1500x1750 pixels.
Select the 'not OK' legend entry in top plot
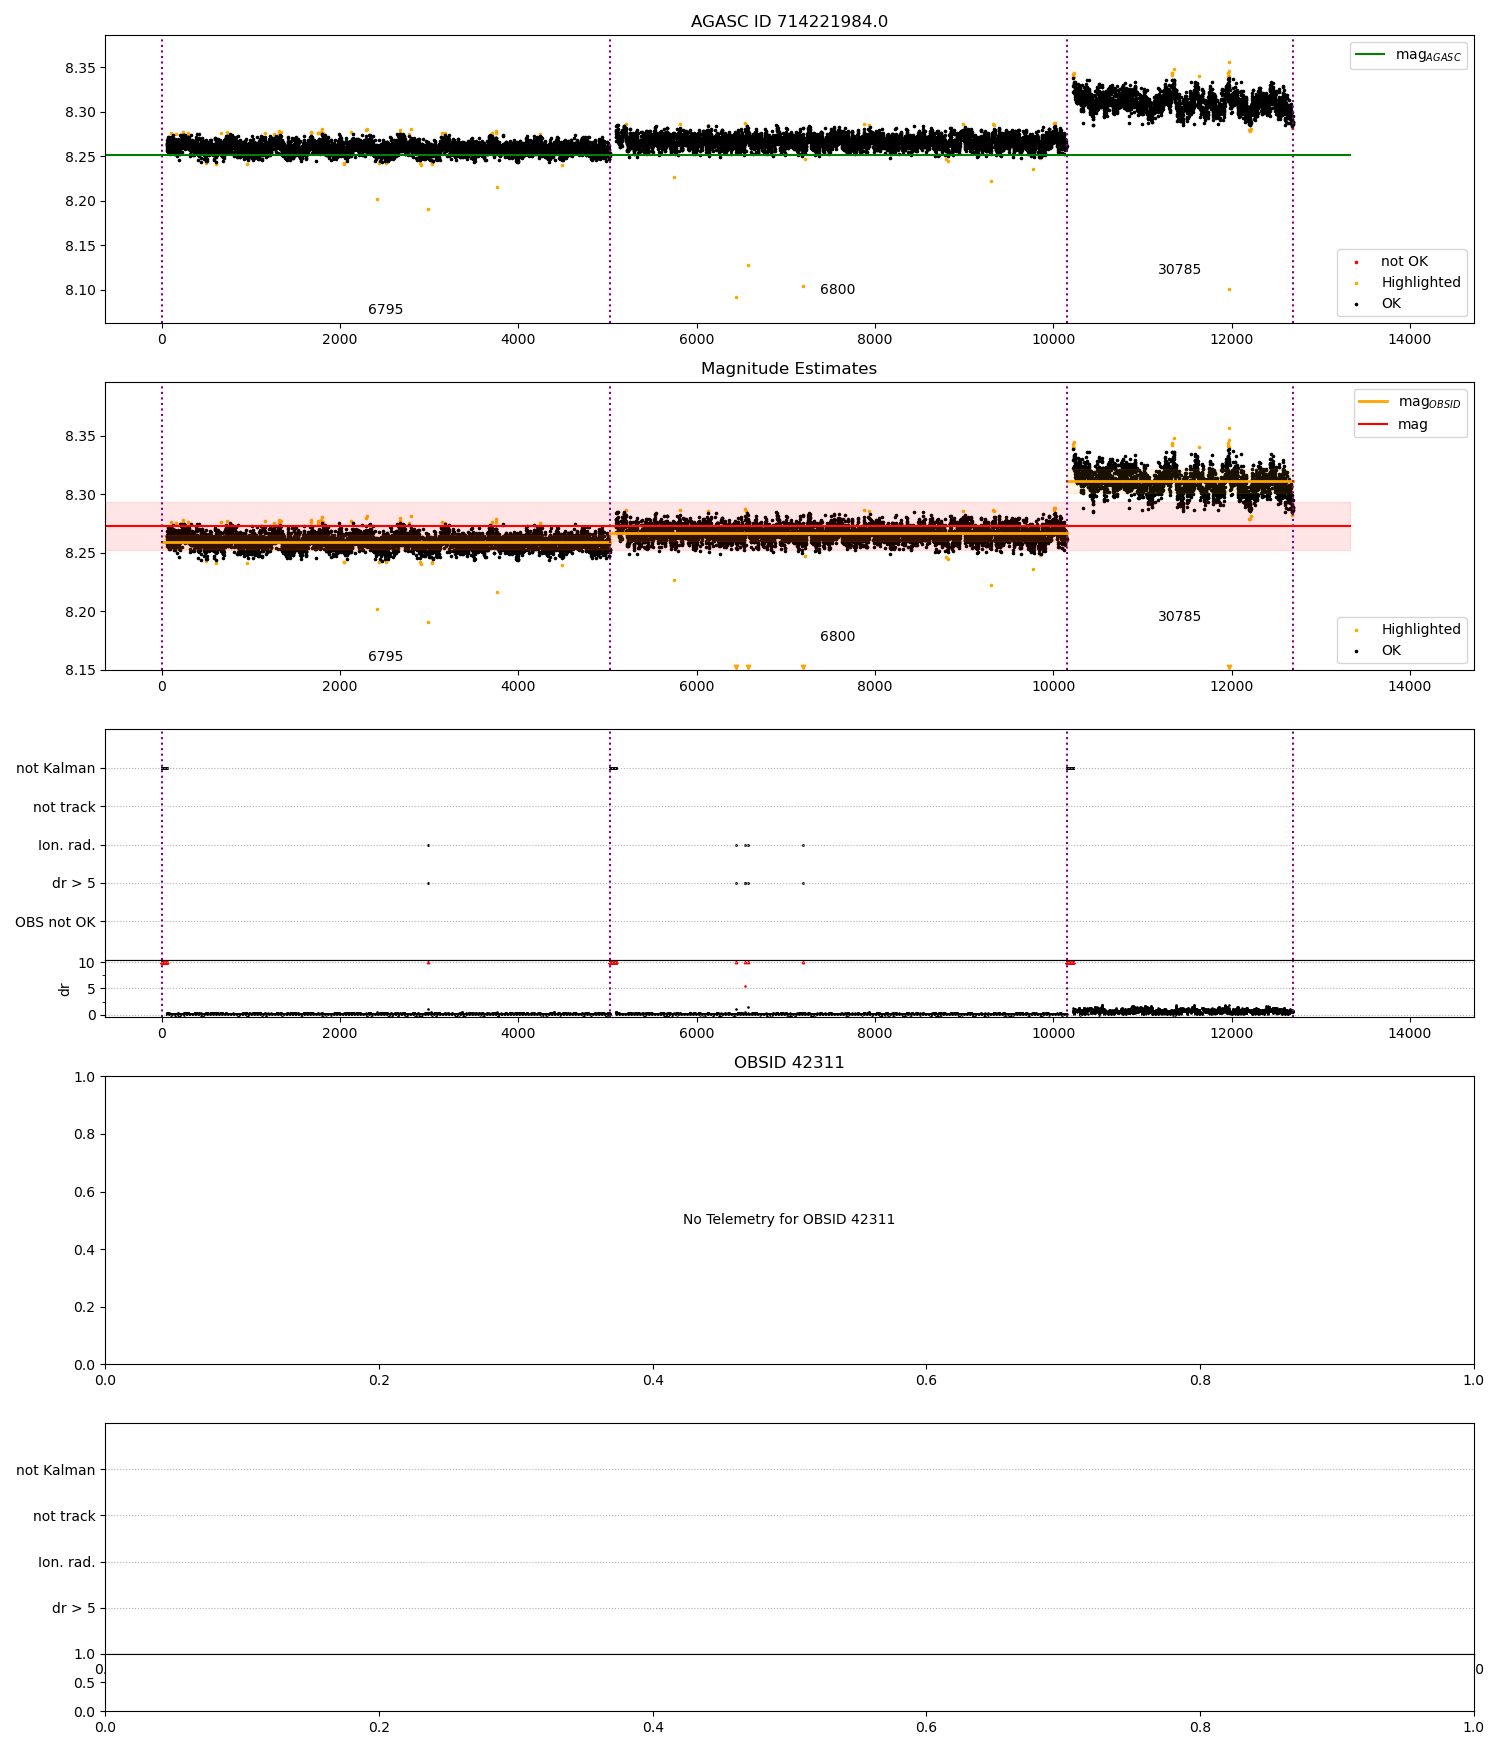tap(1404, 262)
